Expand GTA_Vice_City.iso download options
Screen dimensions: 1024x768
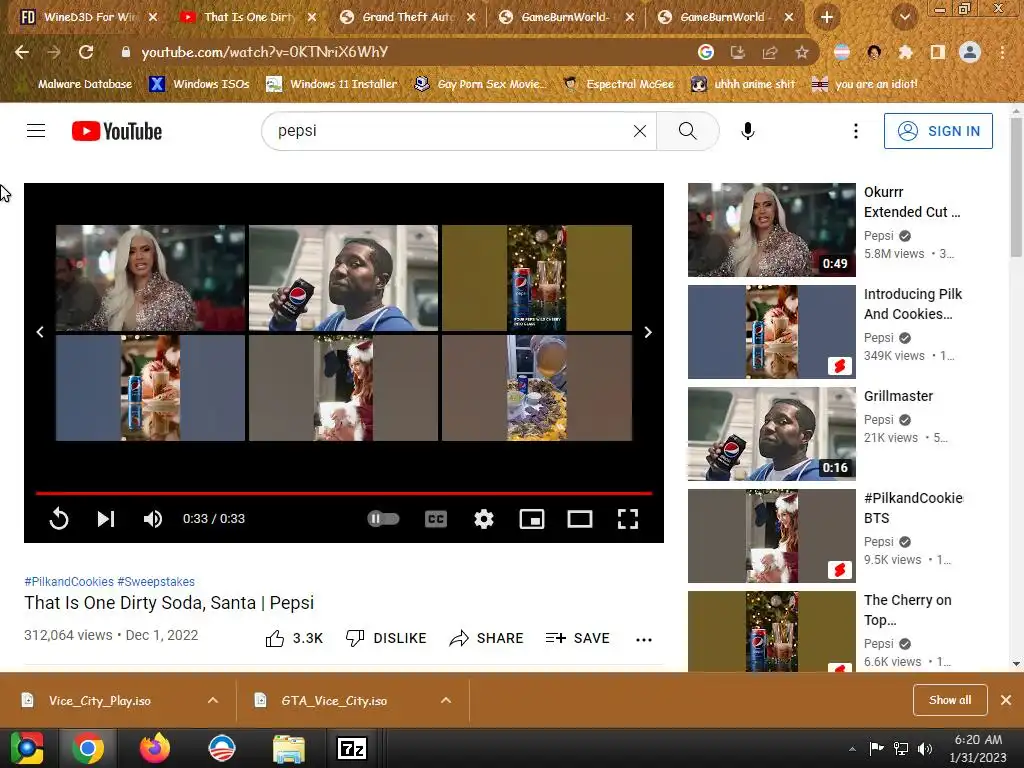point(446,700)
